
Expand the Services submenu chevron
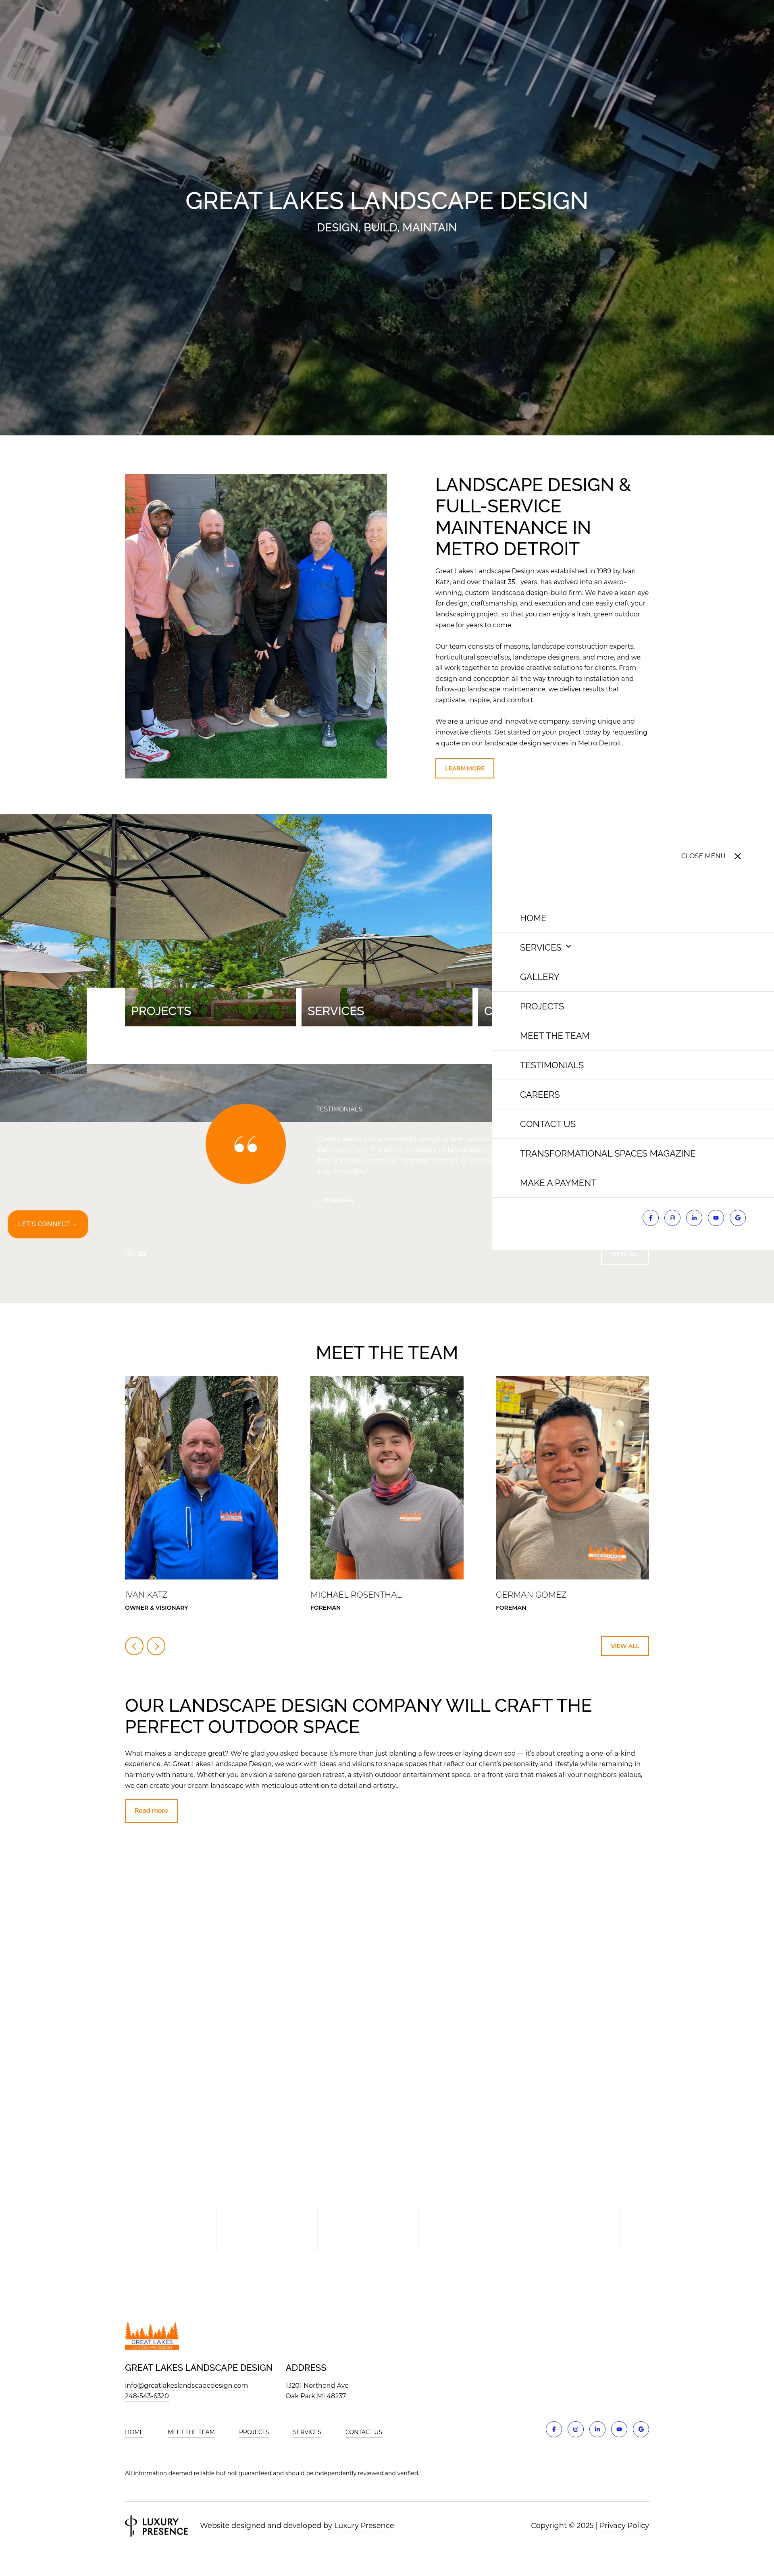(568, 946)
